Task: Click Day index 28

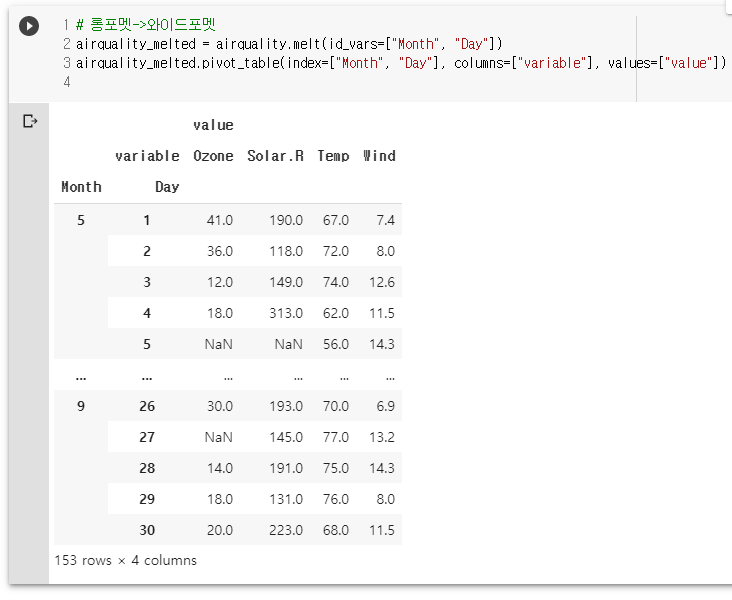Action: (x=147, y=468)
